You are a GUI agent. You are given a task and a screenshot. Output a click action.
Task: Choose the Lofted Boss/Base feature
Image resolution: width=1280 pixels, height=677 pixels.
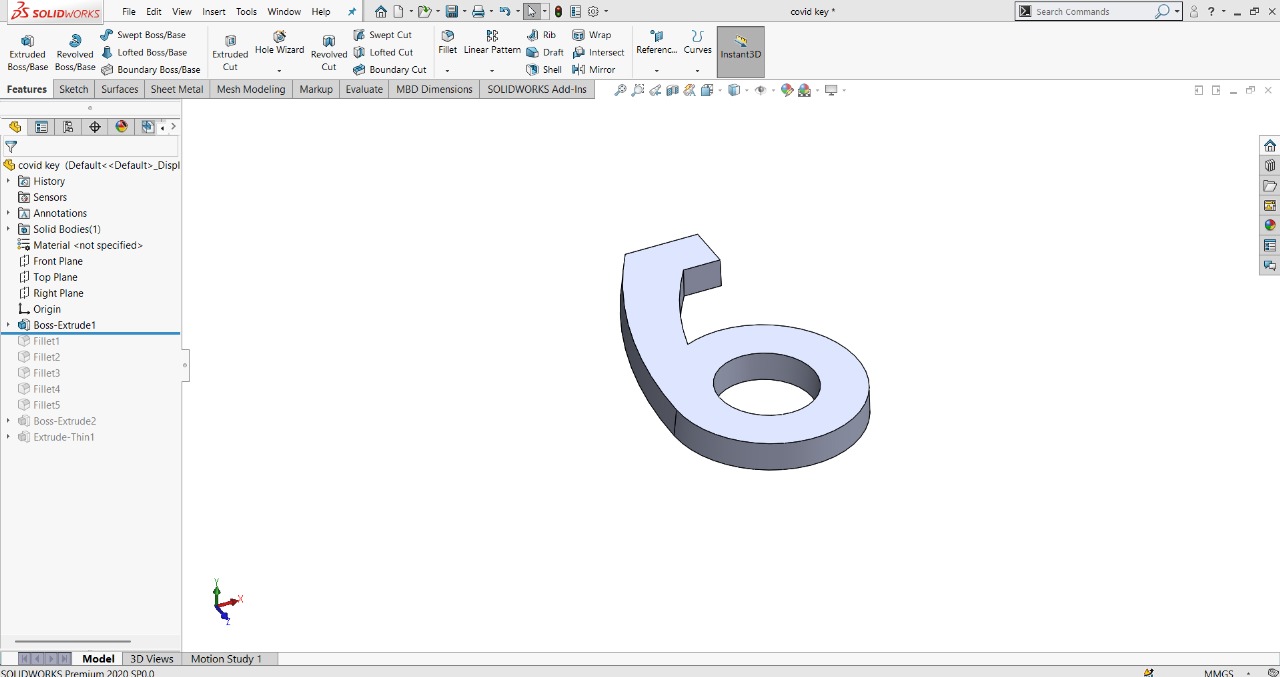pyautogui.click(x=144, y=52)
